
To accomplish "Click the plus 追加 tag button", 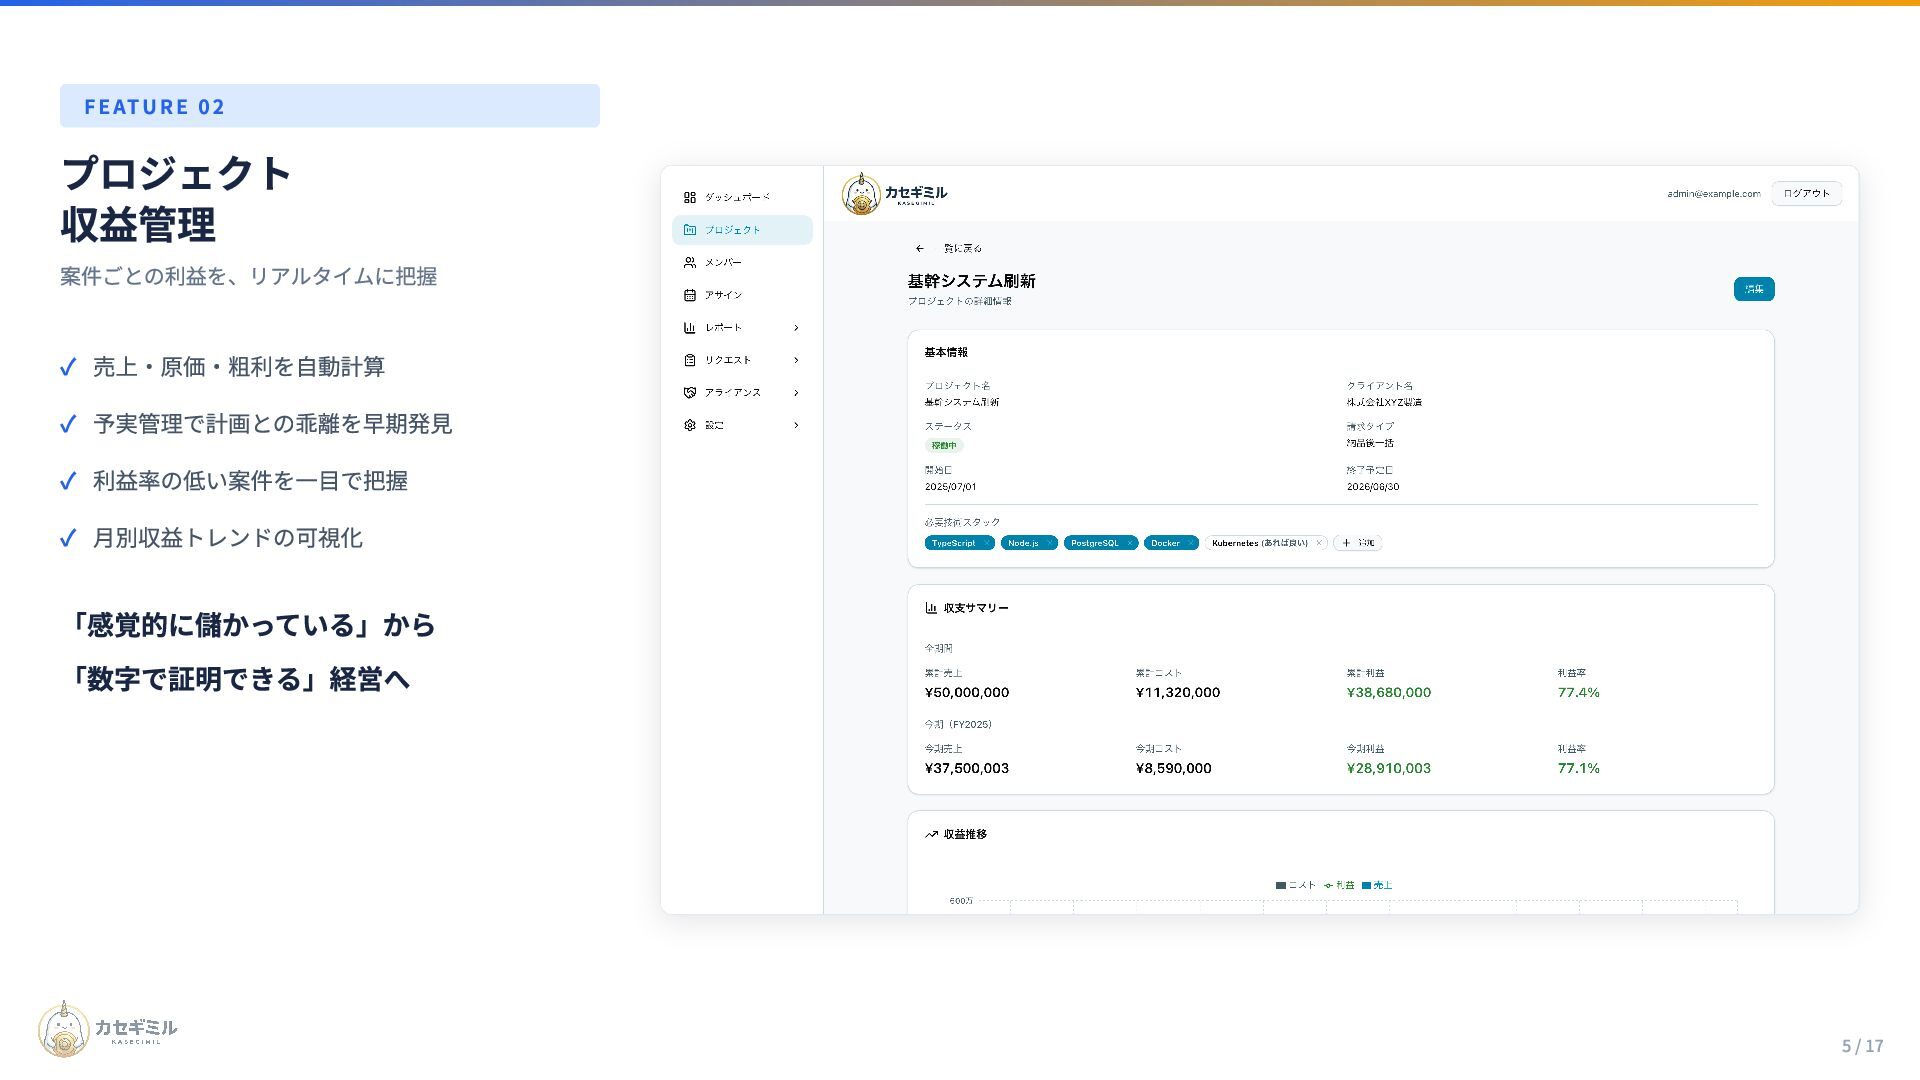I will point(1358,543).
